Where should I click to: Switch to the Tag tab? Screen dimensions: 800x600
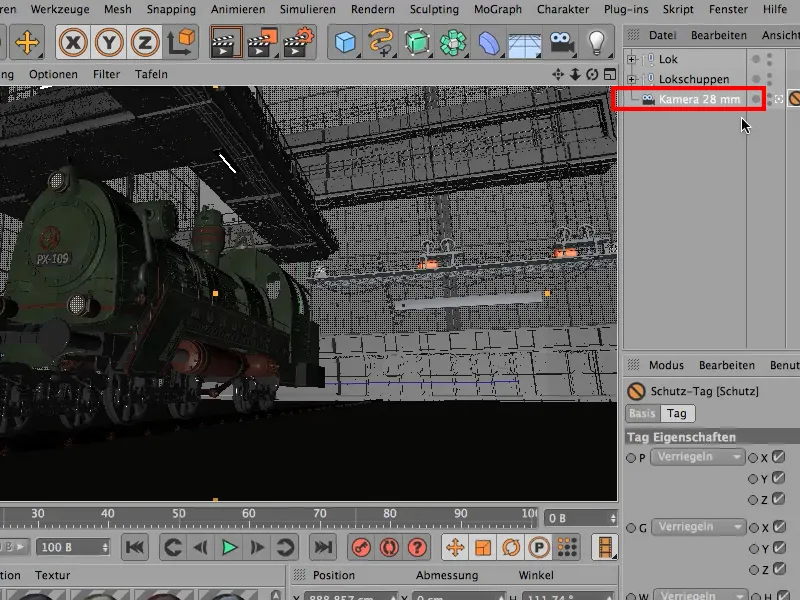pyautogui.click(x=677, y=414)
